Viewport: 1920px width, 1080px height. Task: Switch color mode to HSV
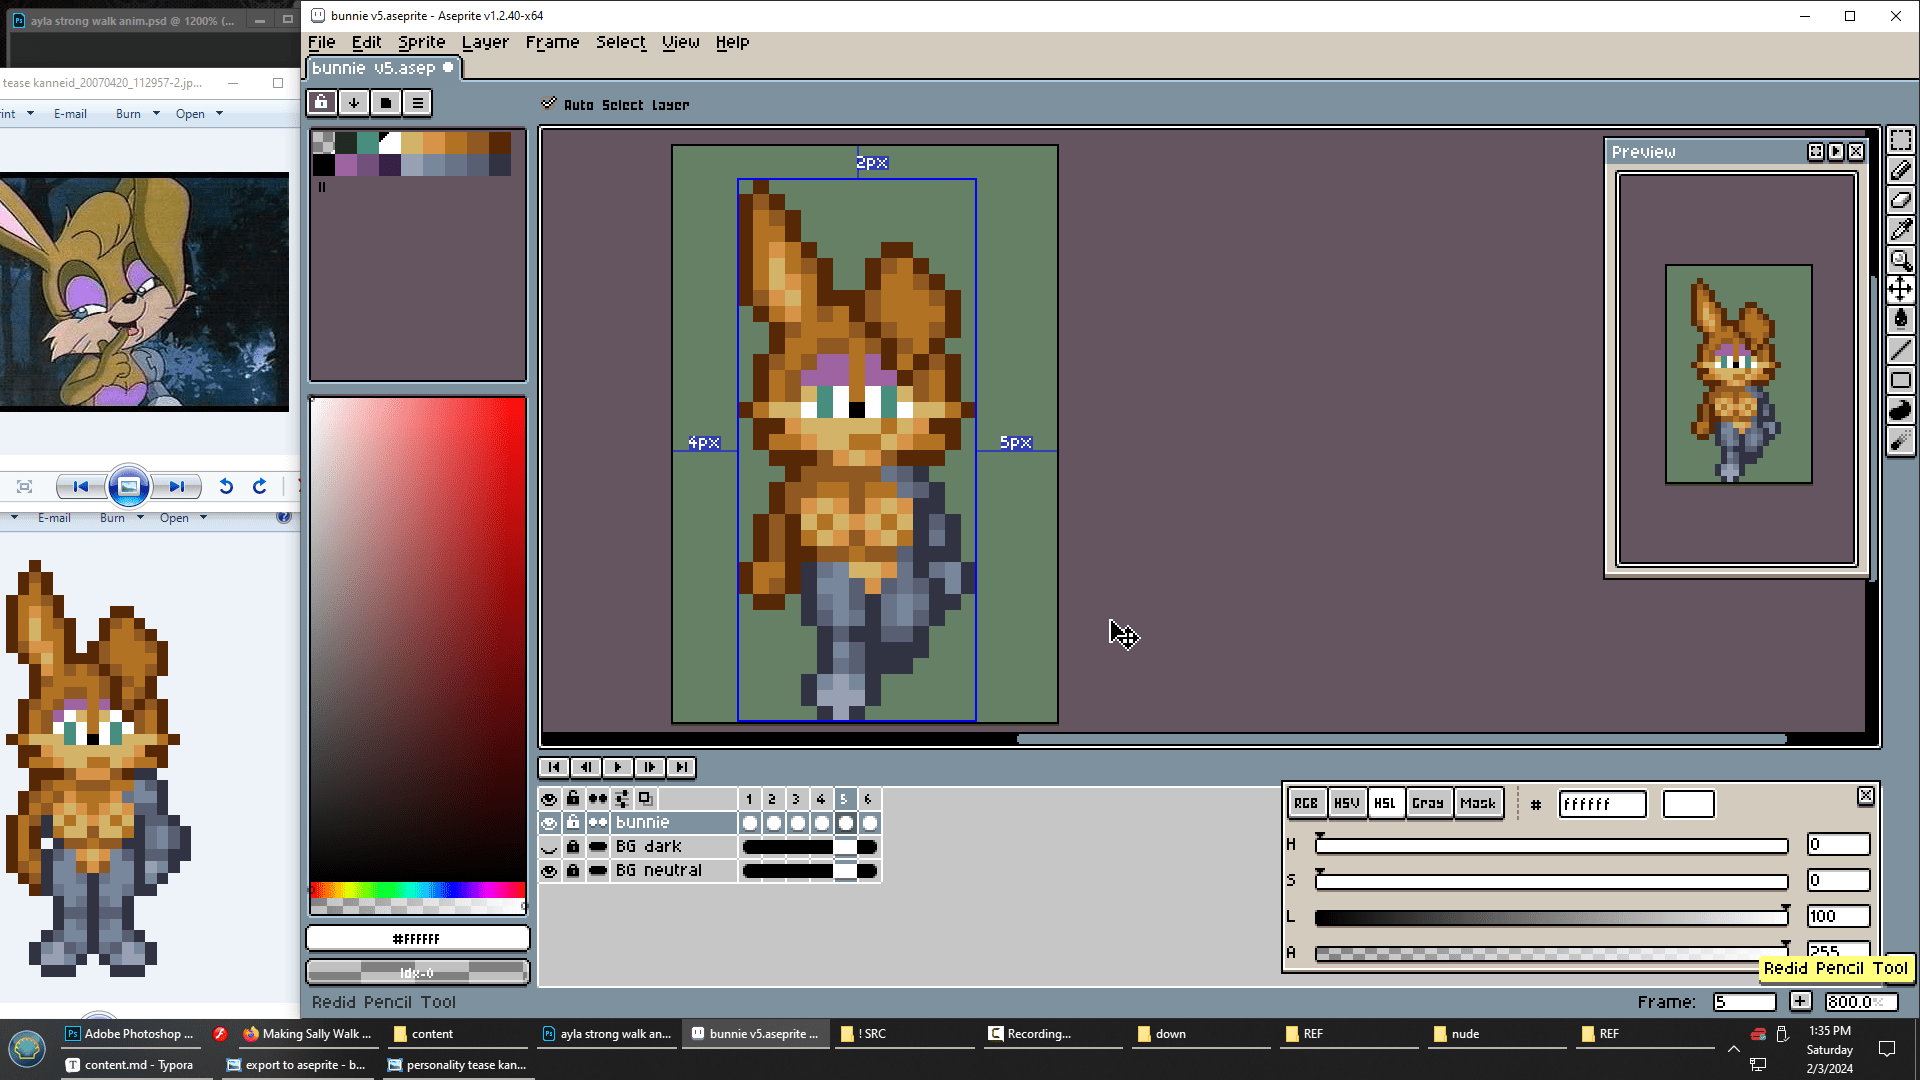coord(1346,803)
